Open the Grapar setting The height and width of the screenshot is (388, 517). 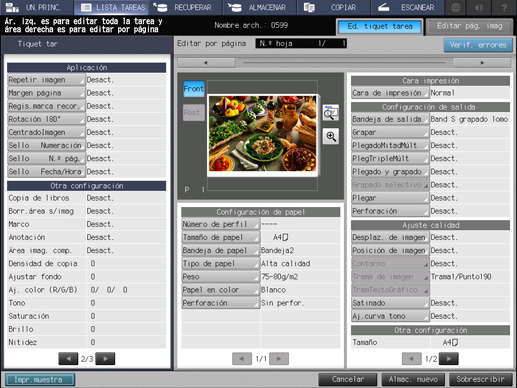390,132
